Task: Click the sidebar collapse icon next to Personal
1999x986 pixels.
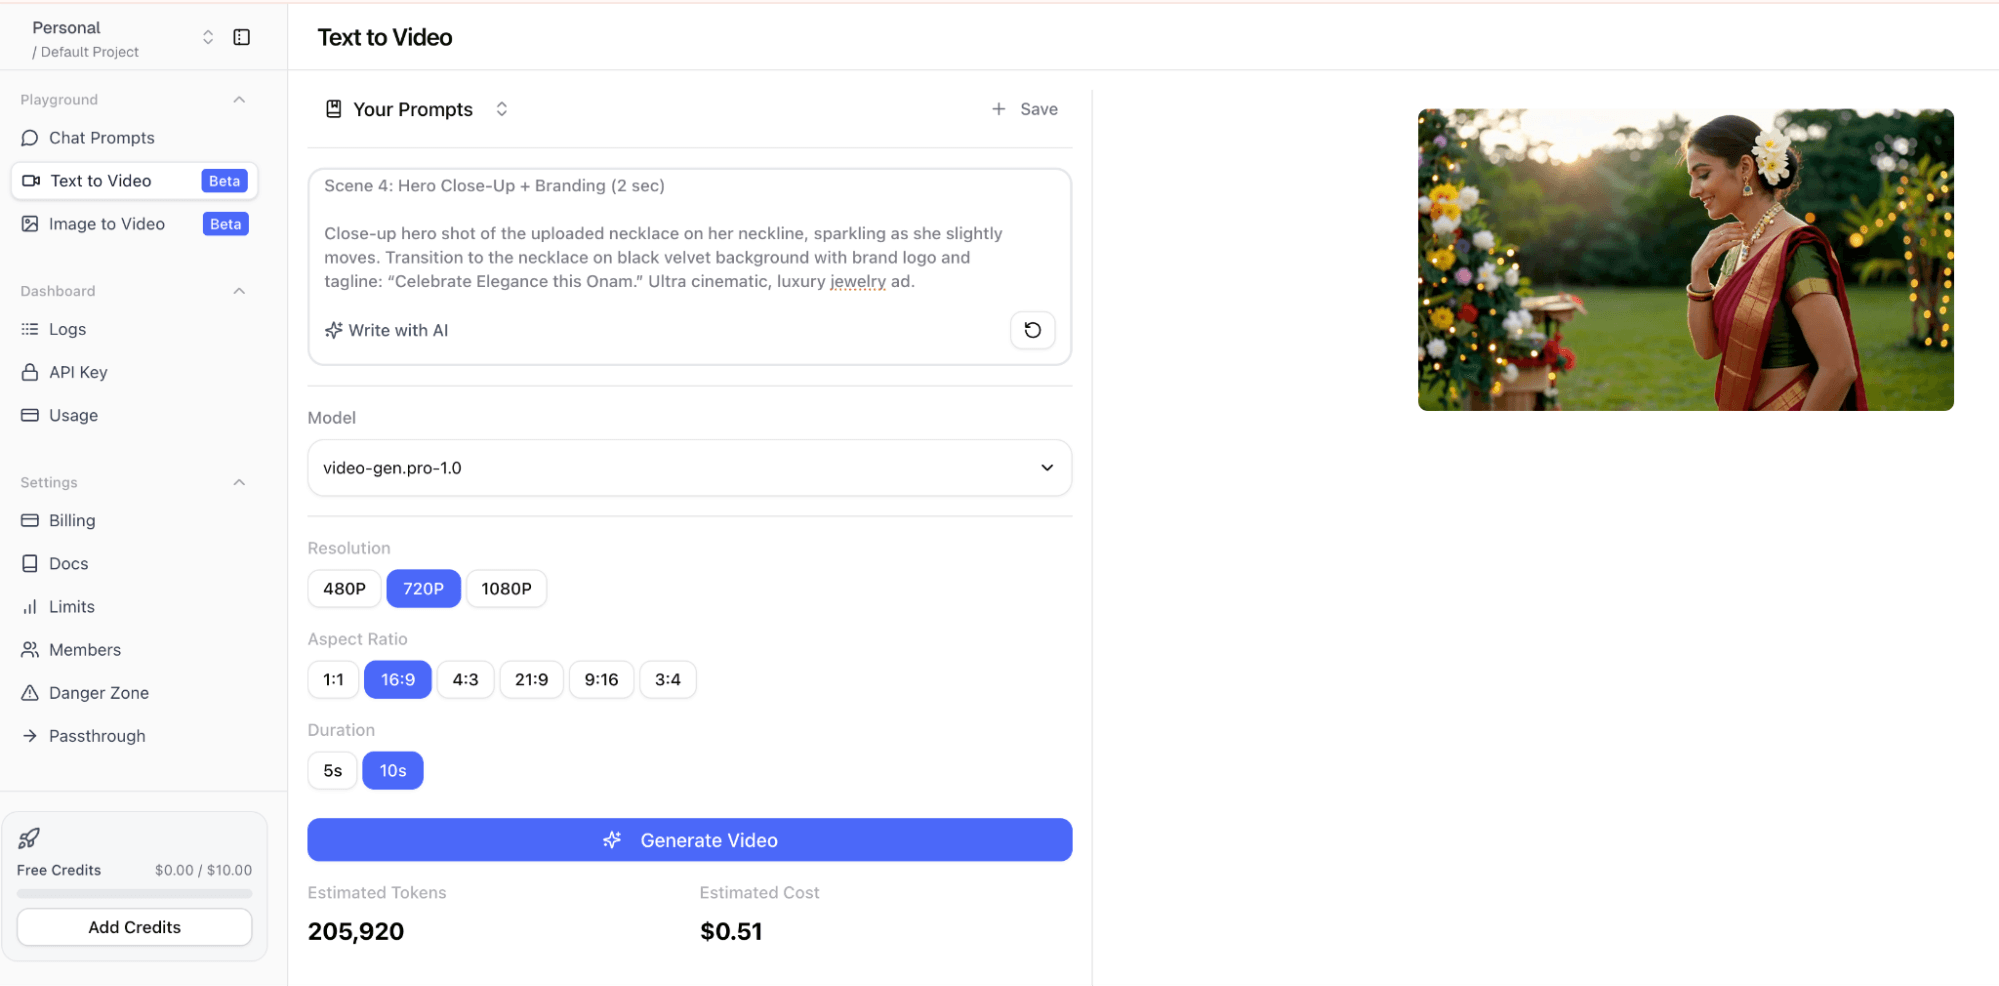Action: tap(241, 36)
